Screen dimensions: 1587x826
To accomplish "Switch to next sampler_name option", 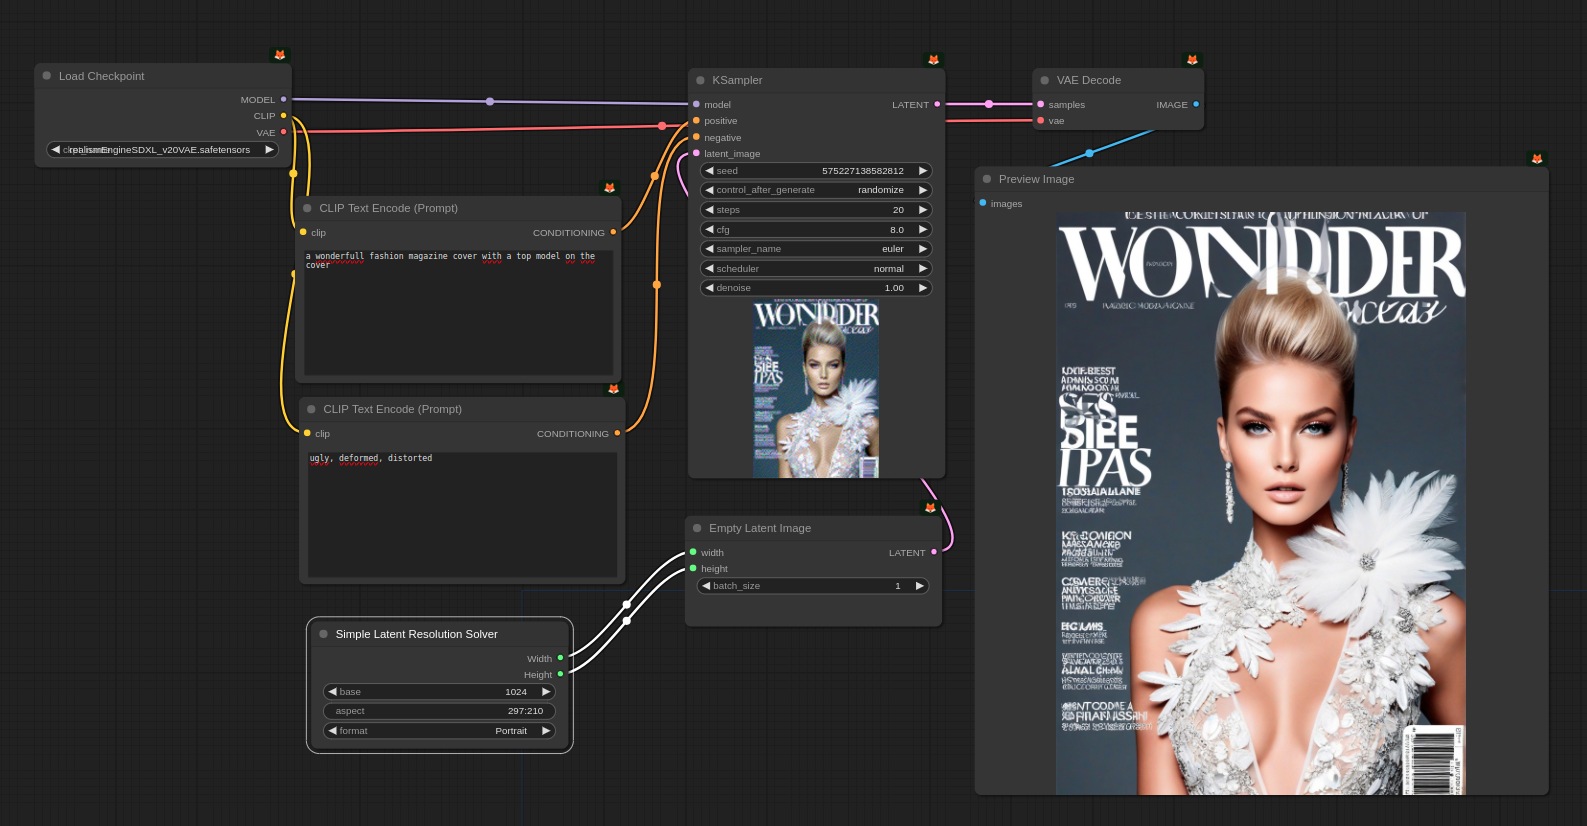I will coord(923,249).
